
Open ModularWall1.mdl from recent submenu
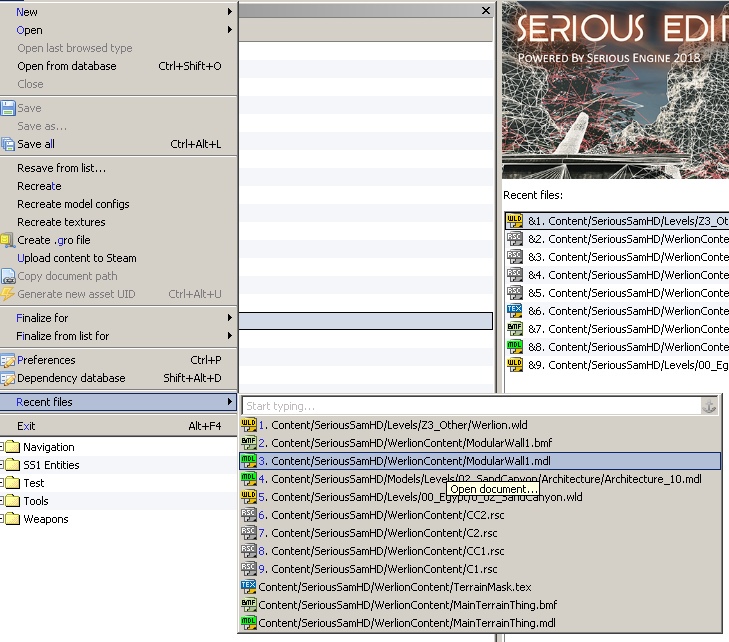click(x=480, y=461)
